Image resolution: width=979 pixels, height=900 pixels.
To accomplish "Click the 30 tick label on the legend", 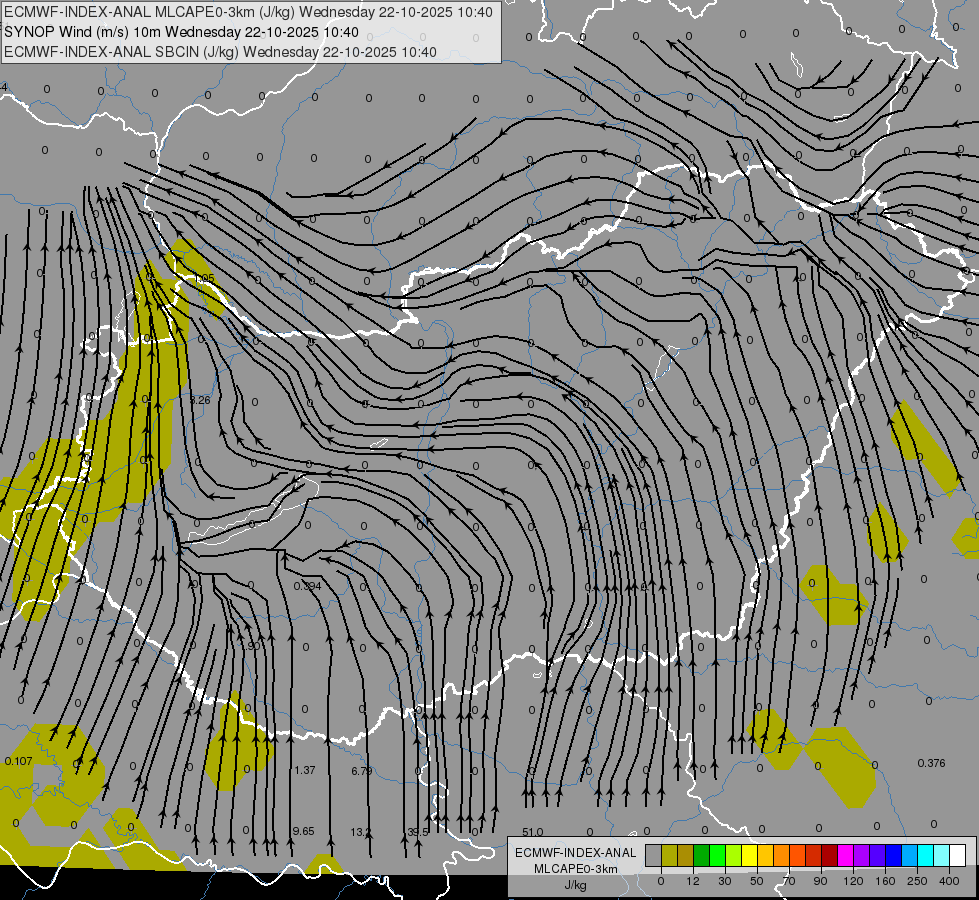I will coord(725,881).
